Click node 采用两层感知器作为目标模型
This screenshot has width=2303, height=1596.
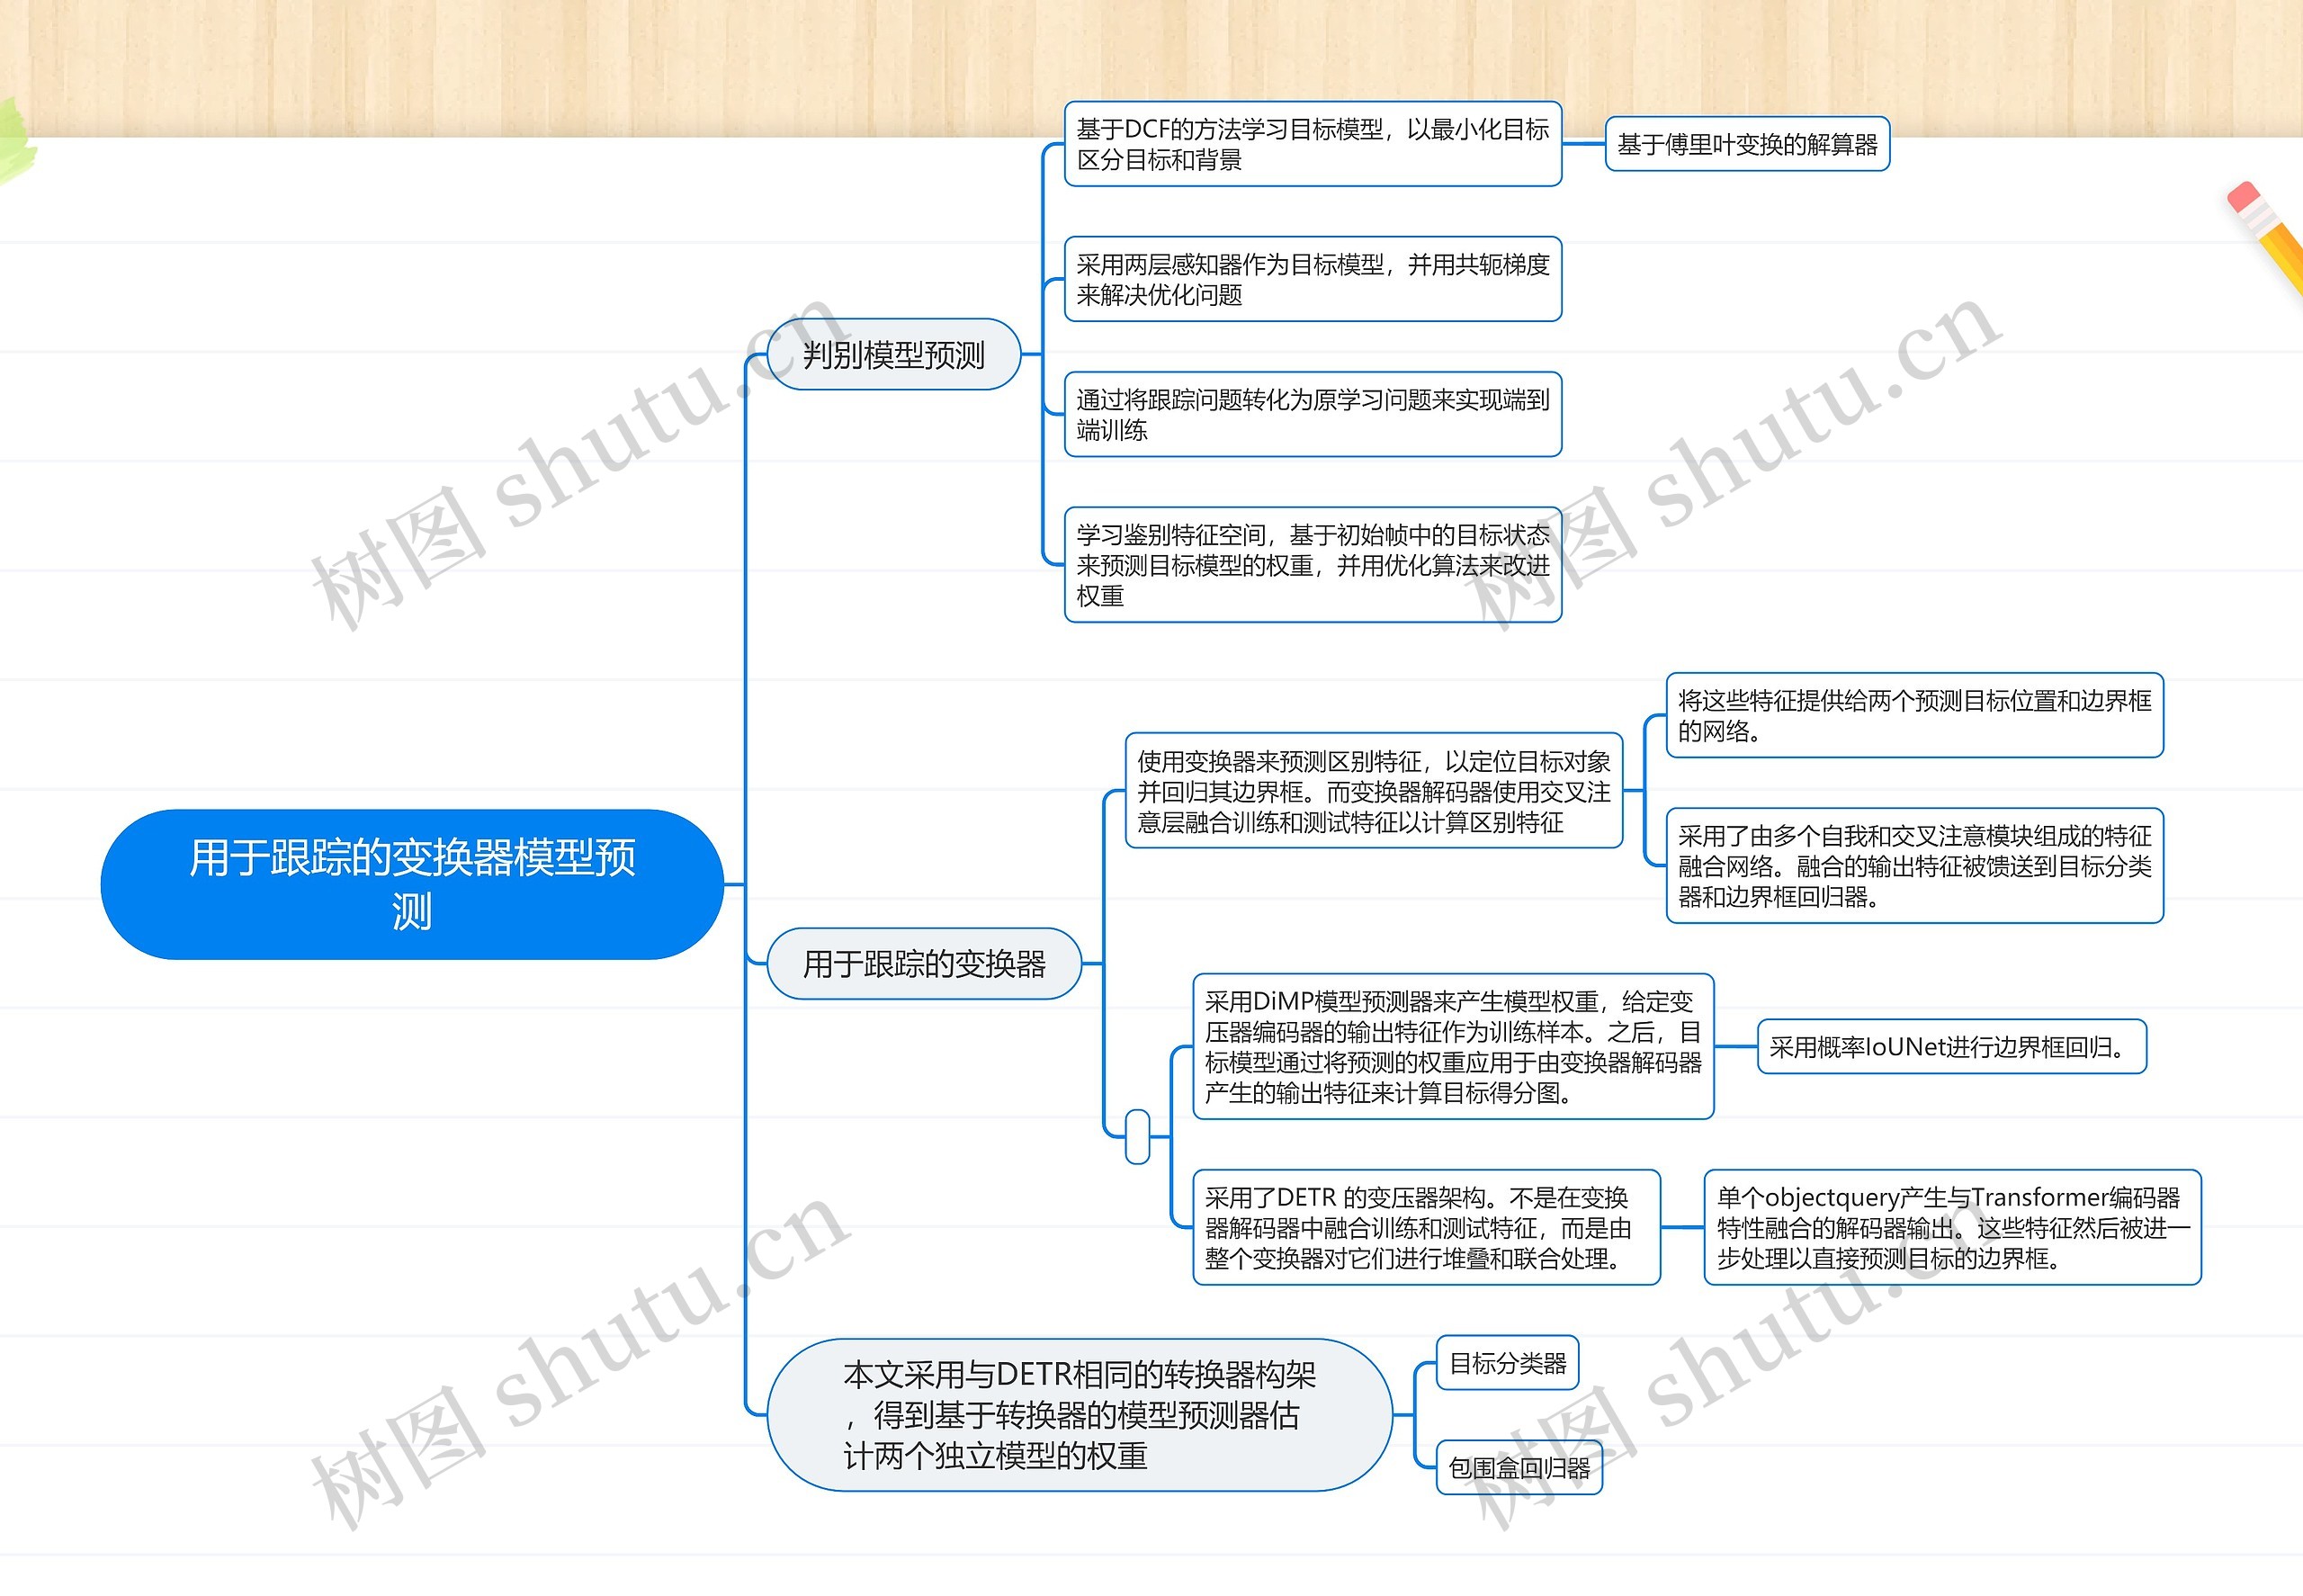coord(1313,279)
